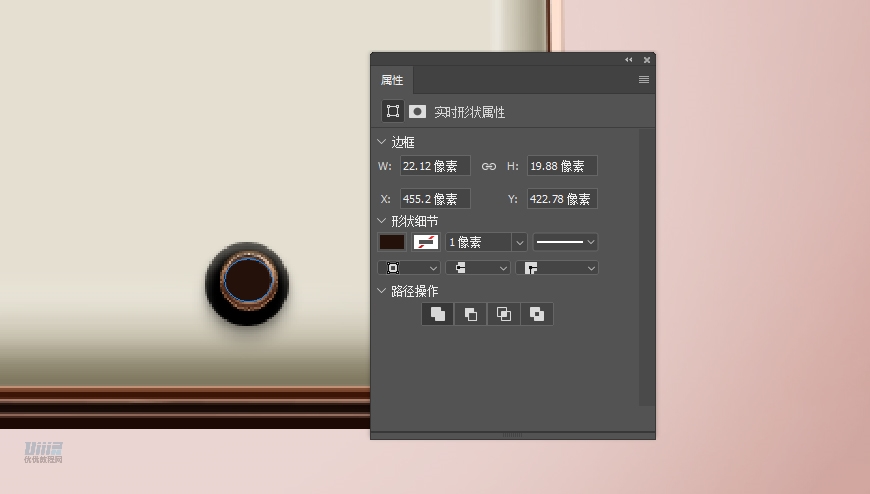Collapse the panel with double-arrow icon
870x494 pixels.
click(x=629, y=60)
